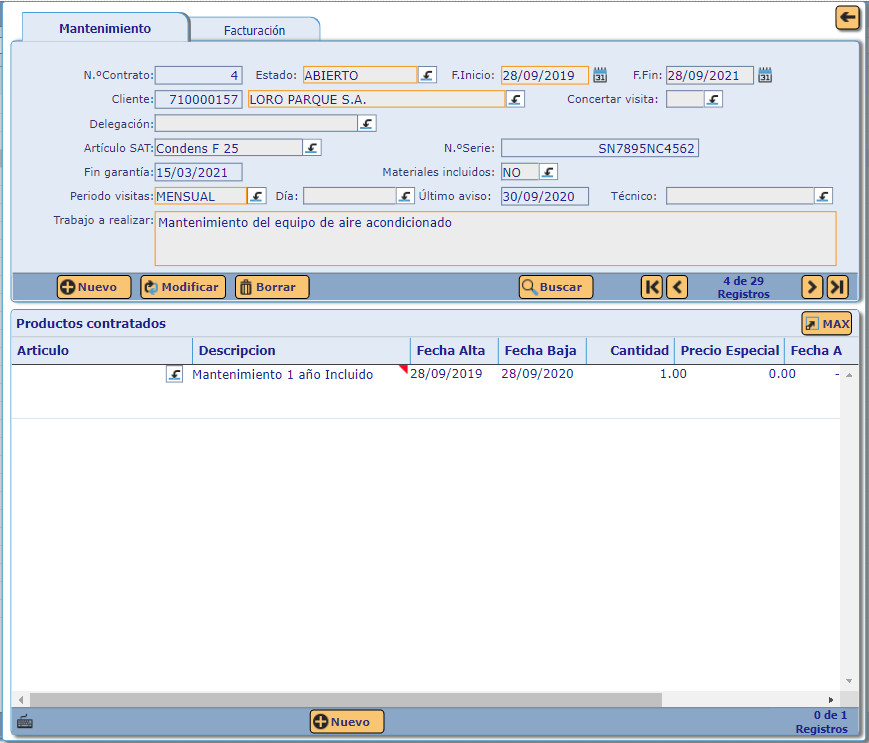Screen dimensions: 869x743
Task: Click the back arrow icon top right
Action: (848, 17)
